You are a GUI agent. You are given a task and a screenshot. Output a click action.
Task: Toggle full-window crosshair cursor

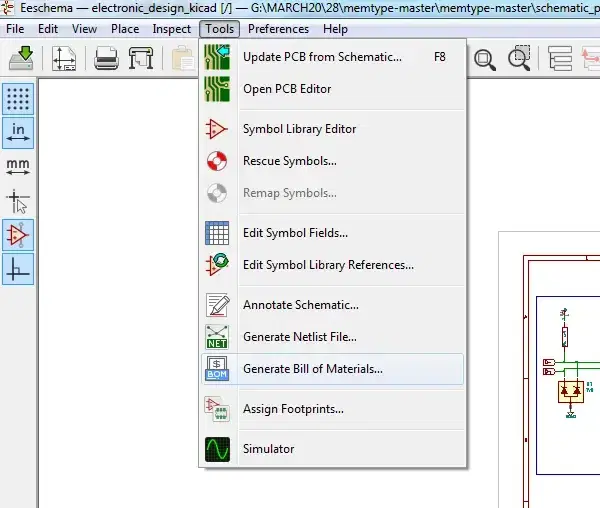18,201
